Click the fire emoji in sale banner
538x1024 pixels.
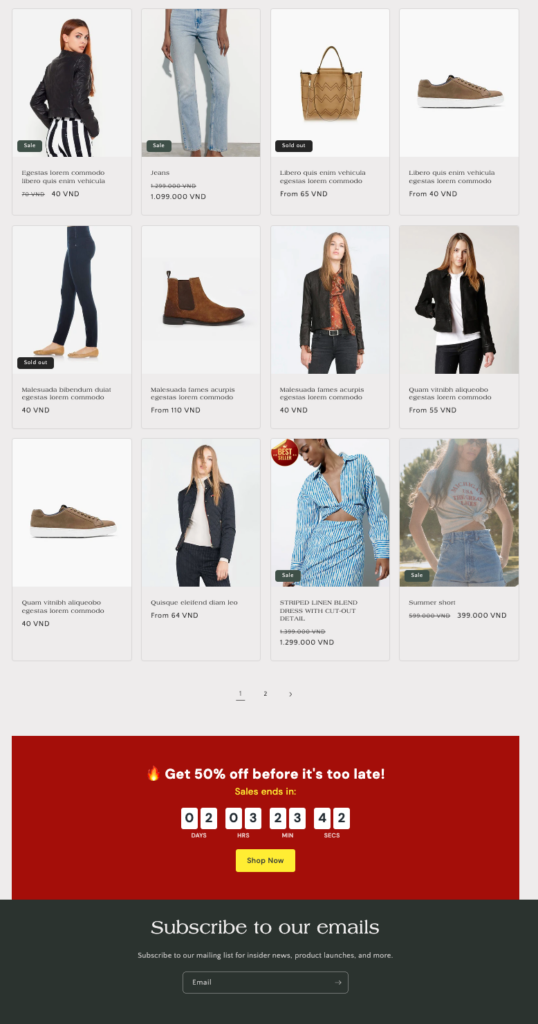(x=153, y=774)
